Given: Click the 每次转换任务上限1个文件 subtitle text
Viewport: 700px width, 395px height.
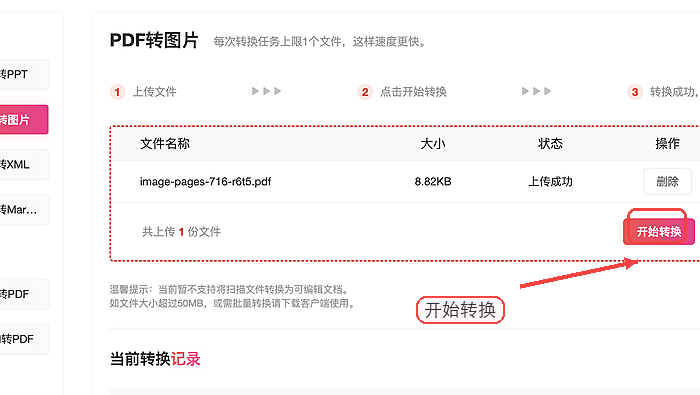Looking at the screenshot, I should [x=320, y=42].
